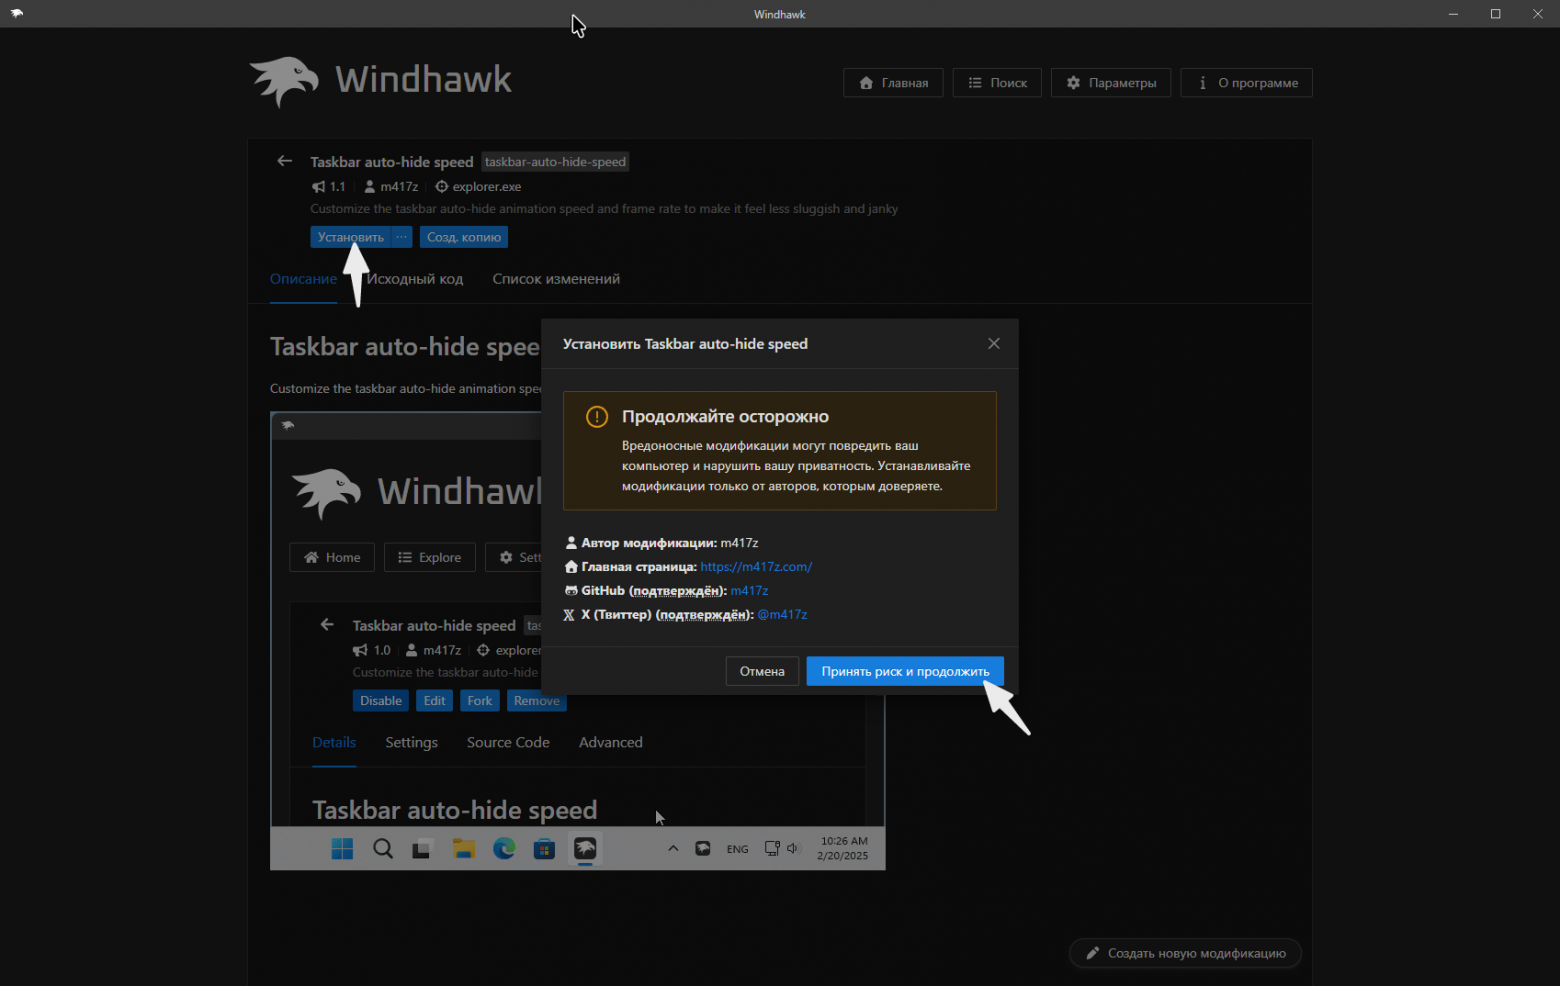Click Создать новую модификацию pencil button

point(1186,953)
